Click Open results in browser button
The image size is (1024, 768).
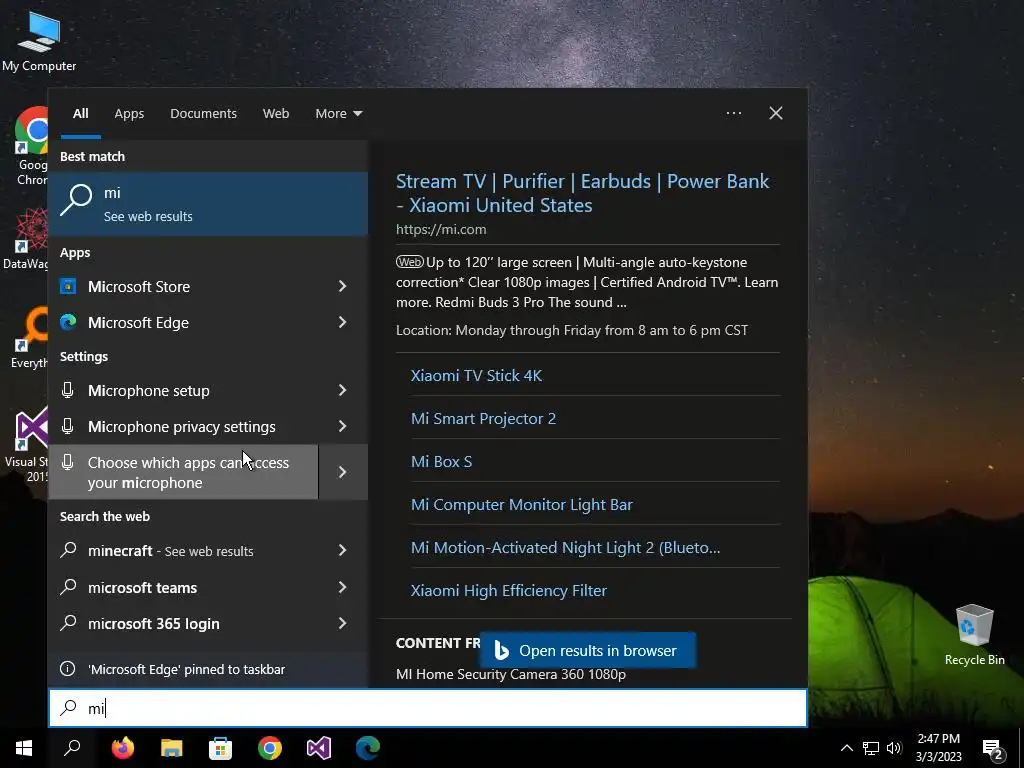(588, 650)
